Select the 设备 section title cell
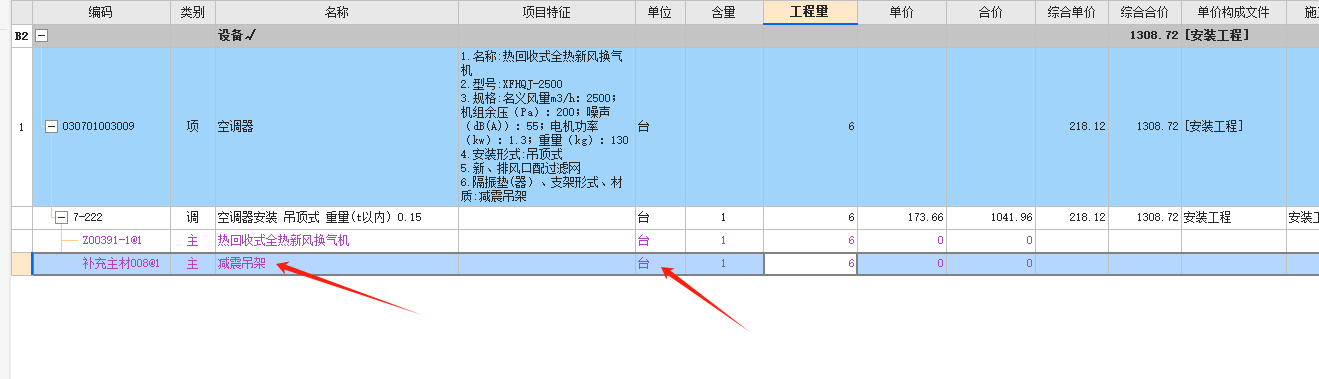The width and height of the screenshot is (1319, 379). [336, 36]
